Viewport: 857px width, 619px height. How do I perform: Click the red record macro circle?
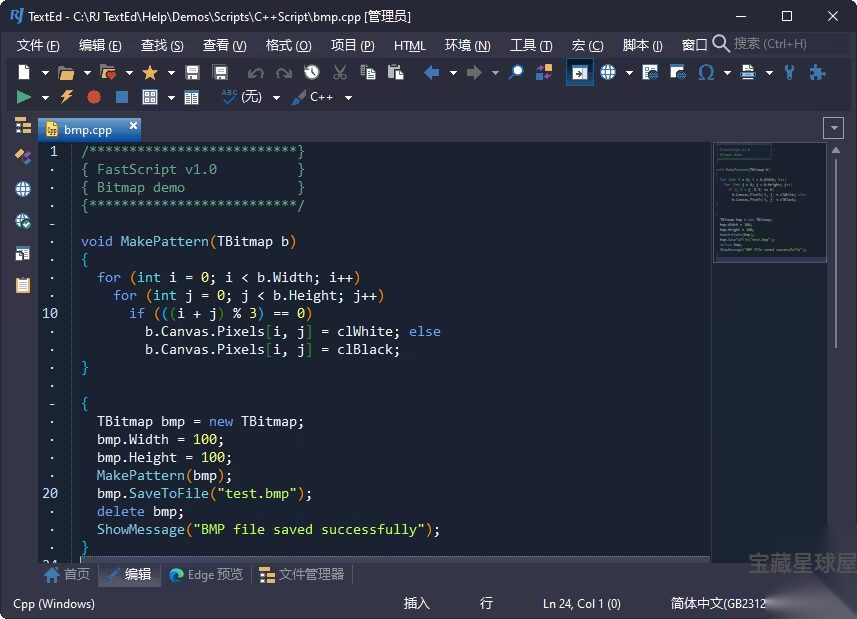[94, 97]
